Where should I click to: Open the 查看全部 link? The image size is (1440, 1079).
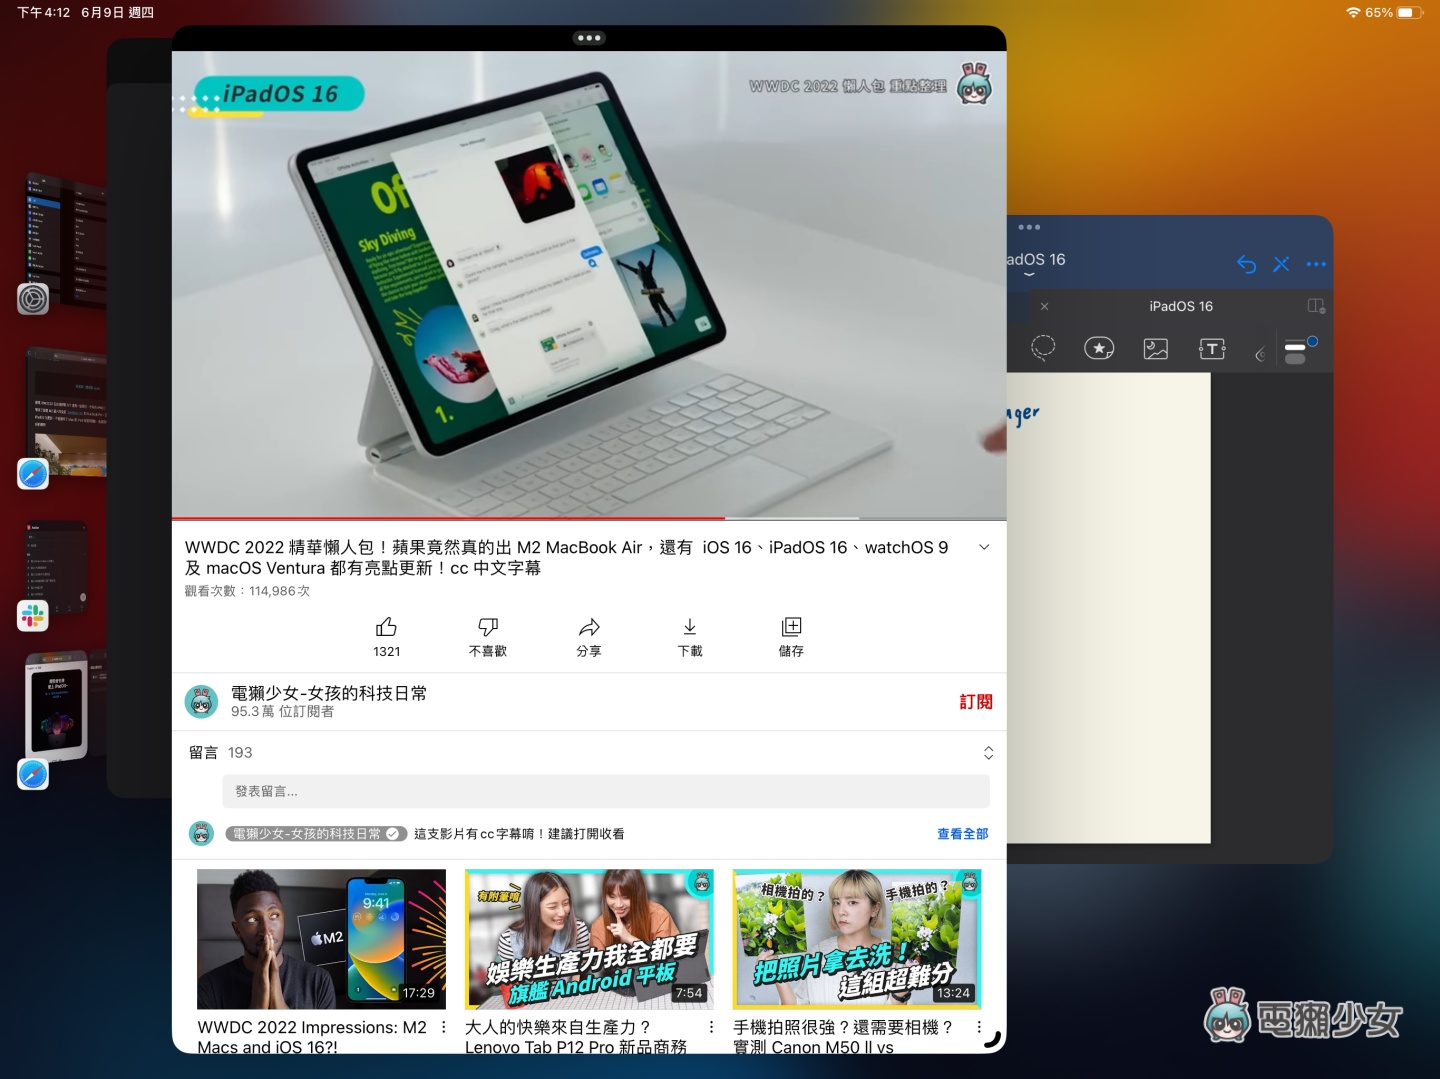tap(962, 834)
